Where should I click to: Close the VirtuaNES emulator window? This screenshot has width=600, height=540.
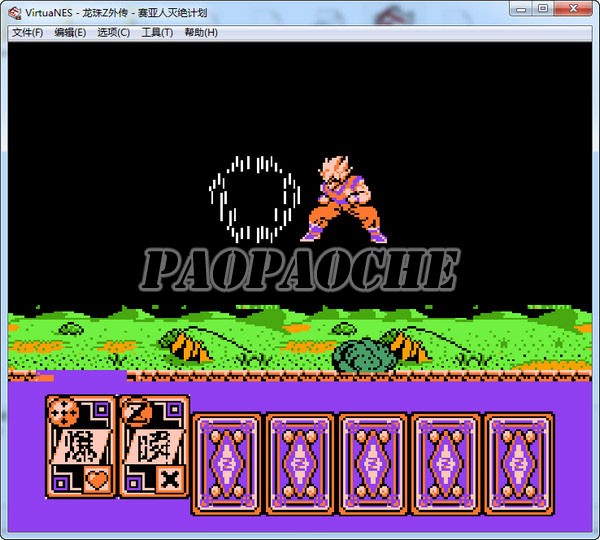[x=575, y=9]
